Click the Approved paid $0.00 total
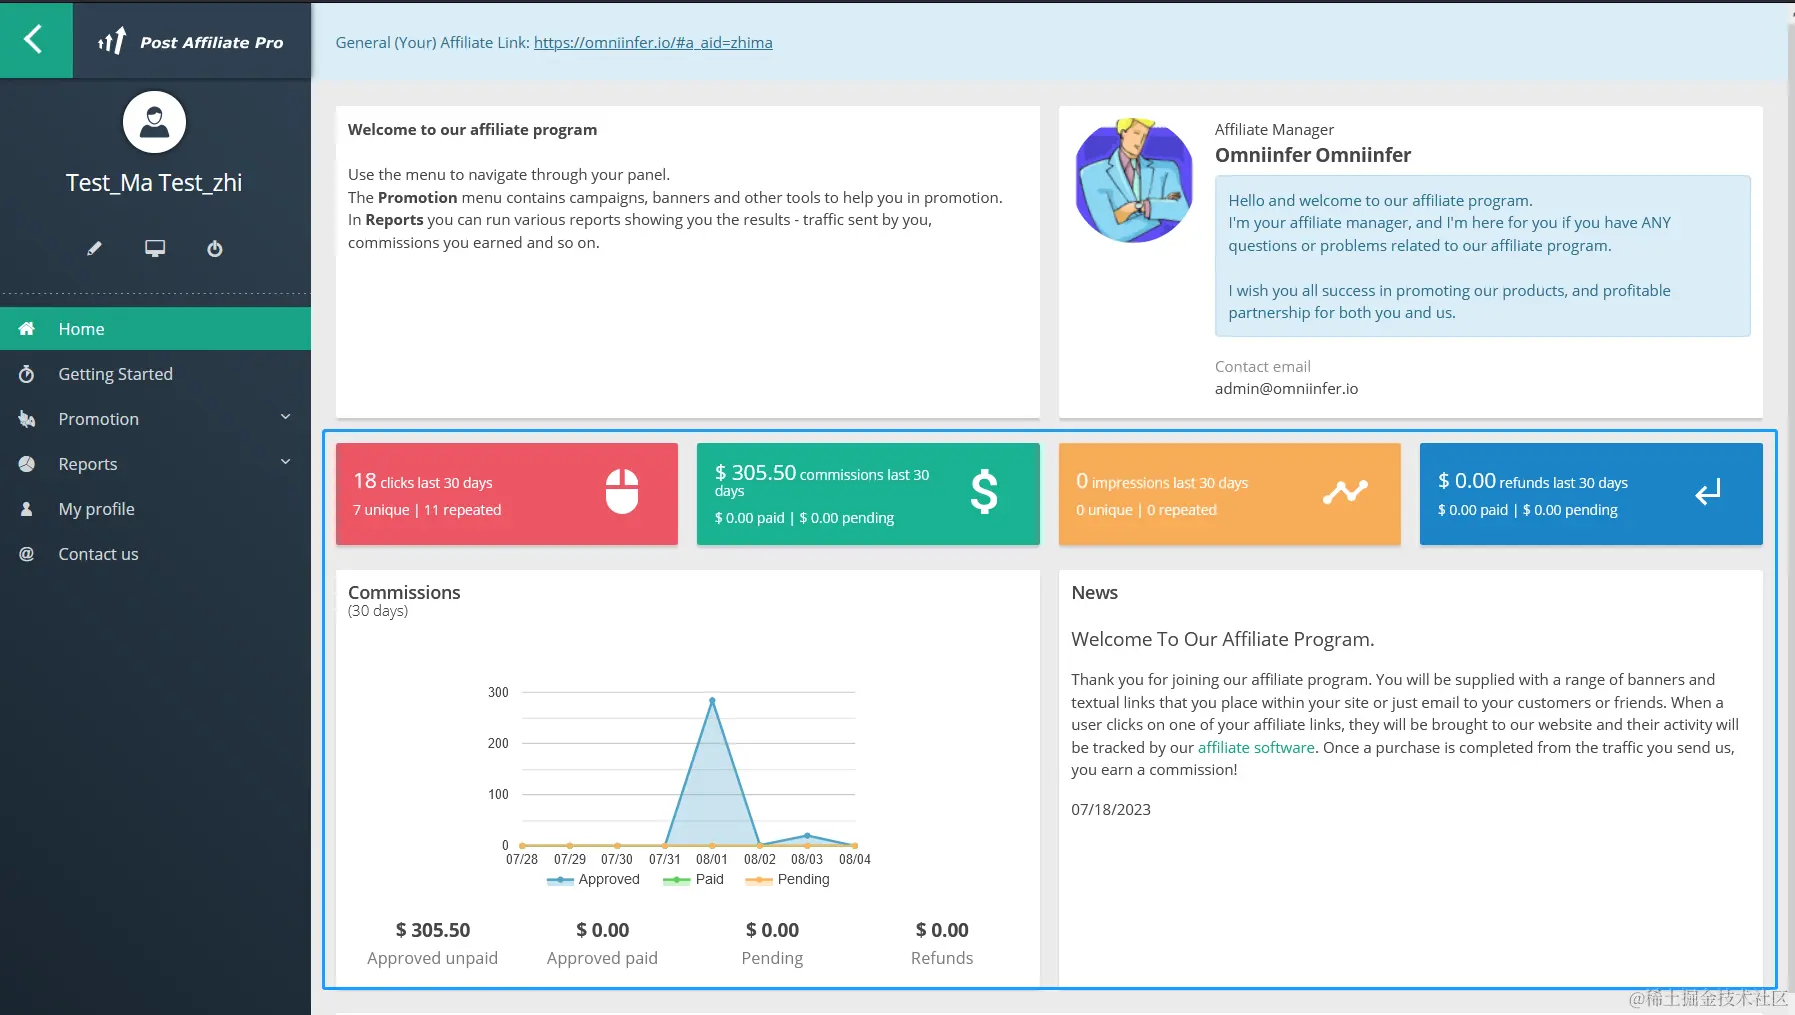This screenshot has width=1795, height=1015. [603, 930]
